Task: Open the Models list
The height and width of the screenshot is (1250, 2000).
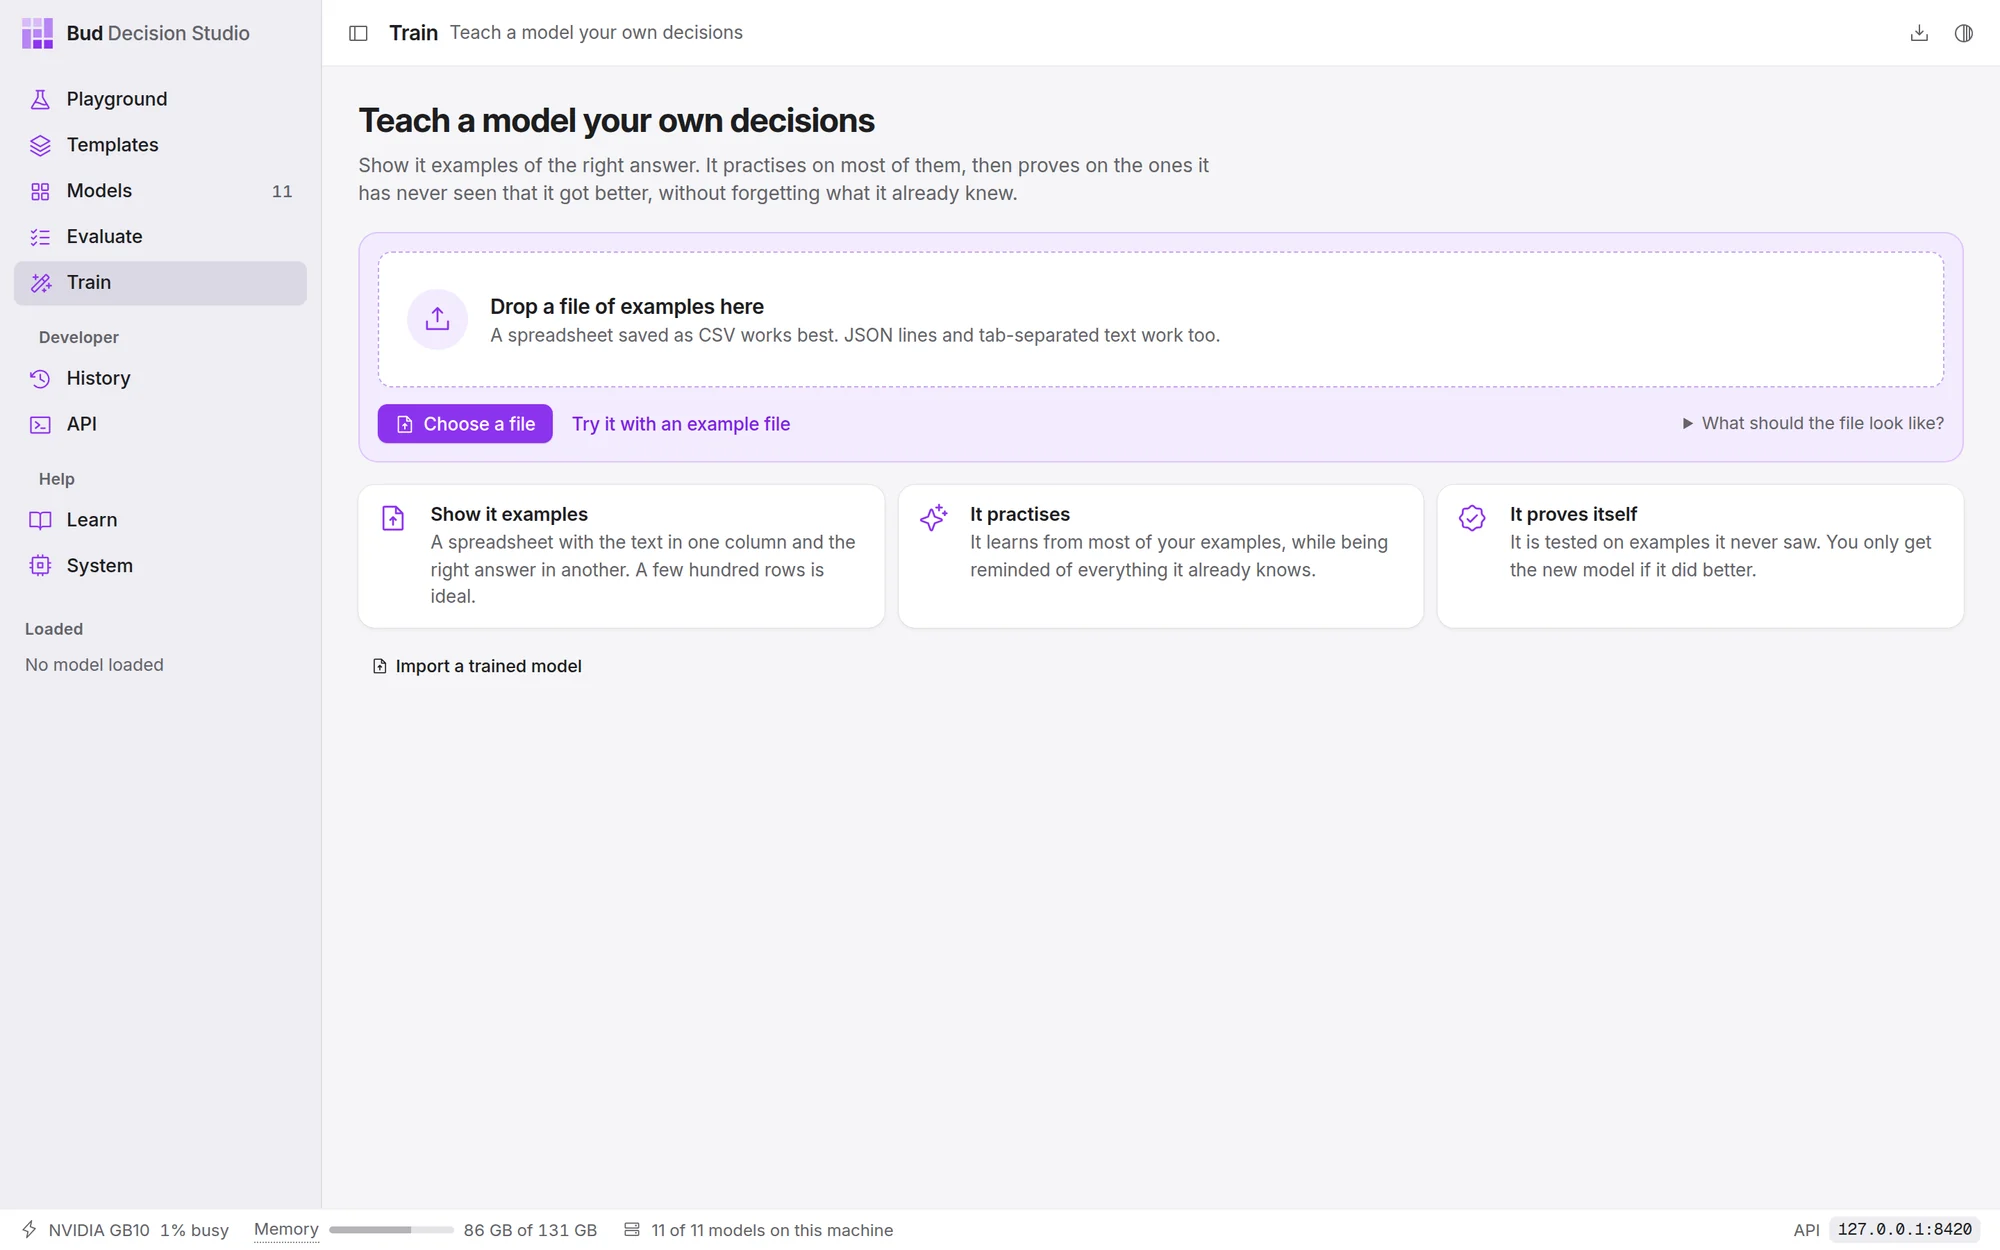Action: (160, 191)
